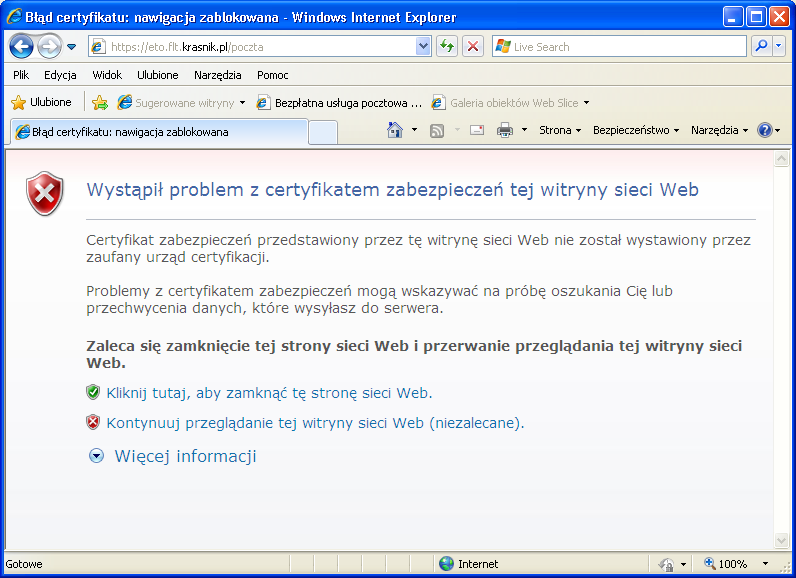This screenshot has width=796, height=578.
Task: Click the Print icon in command bar
Action: point(505,130)
